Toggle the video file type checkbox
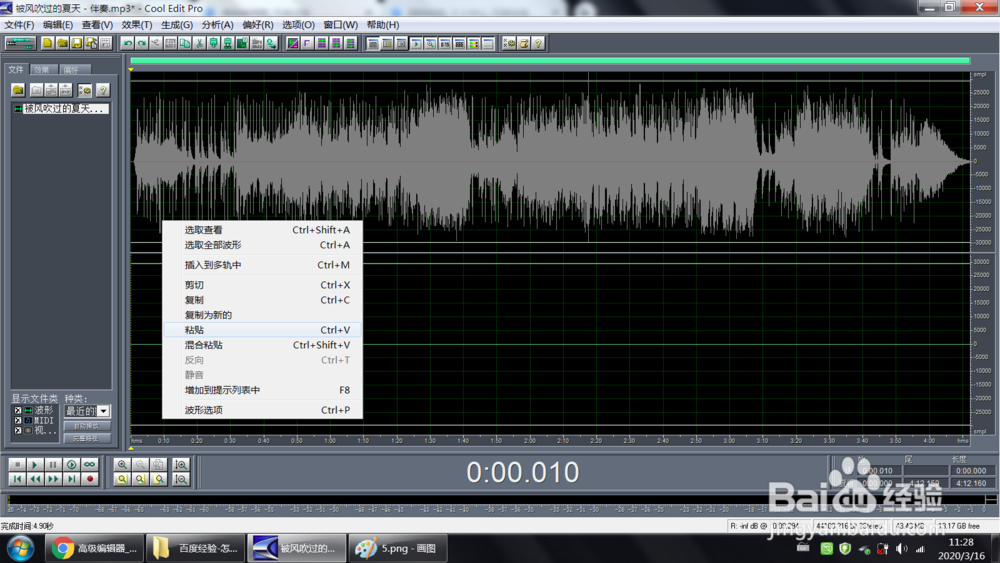Screen dimensions: 1000x563 pyautogui.click(x=18, y=430)
